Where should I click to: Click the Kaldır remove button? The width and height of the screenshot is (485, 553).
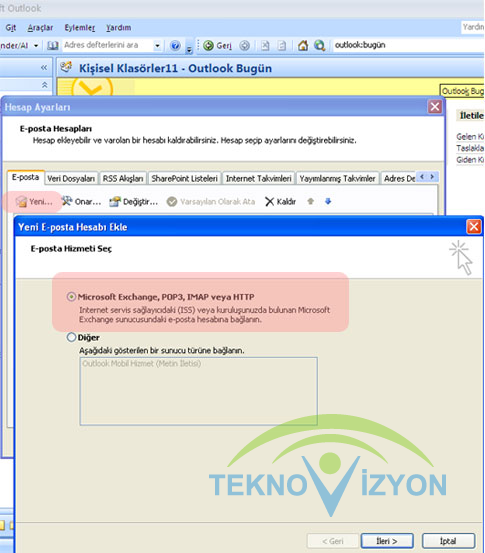(x=281, y=201)
